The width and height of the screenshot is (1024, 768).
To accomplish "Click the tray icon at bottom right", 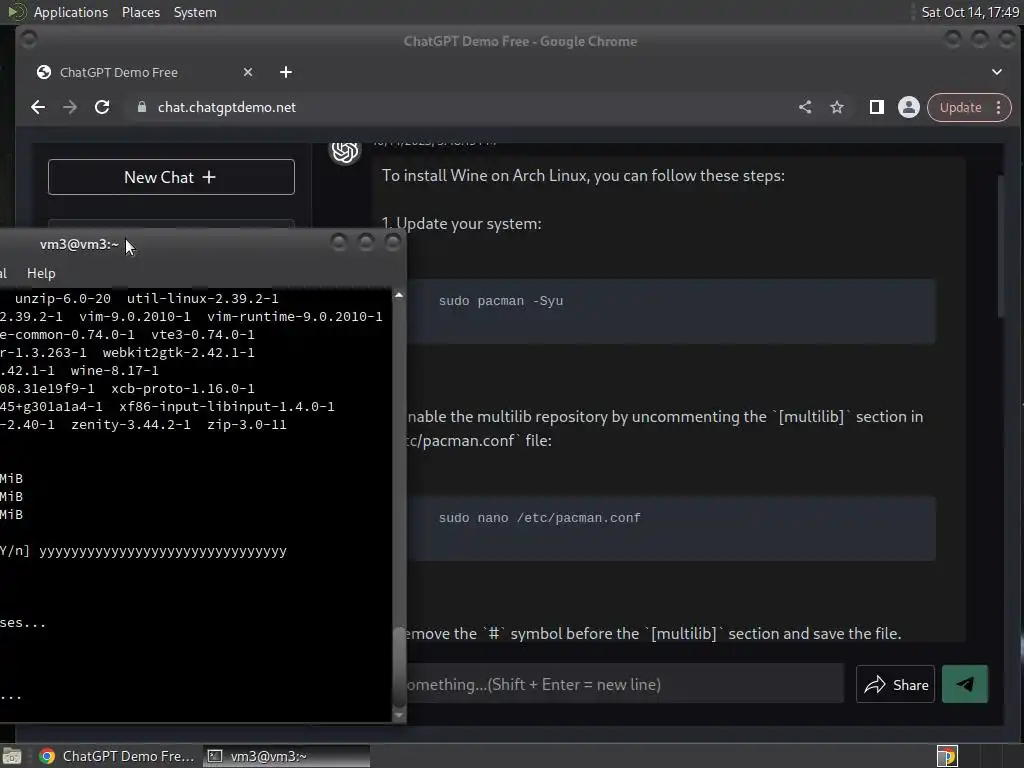I will (x=947, y=756).
